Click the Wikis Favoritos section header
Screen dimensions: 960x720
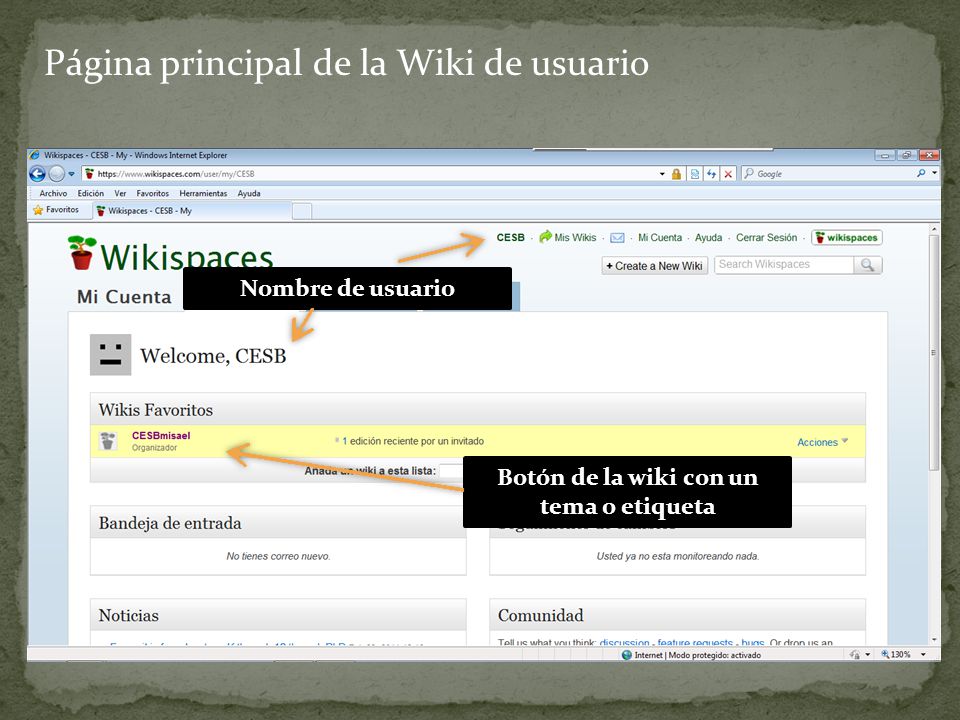pos(478,410)
